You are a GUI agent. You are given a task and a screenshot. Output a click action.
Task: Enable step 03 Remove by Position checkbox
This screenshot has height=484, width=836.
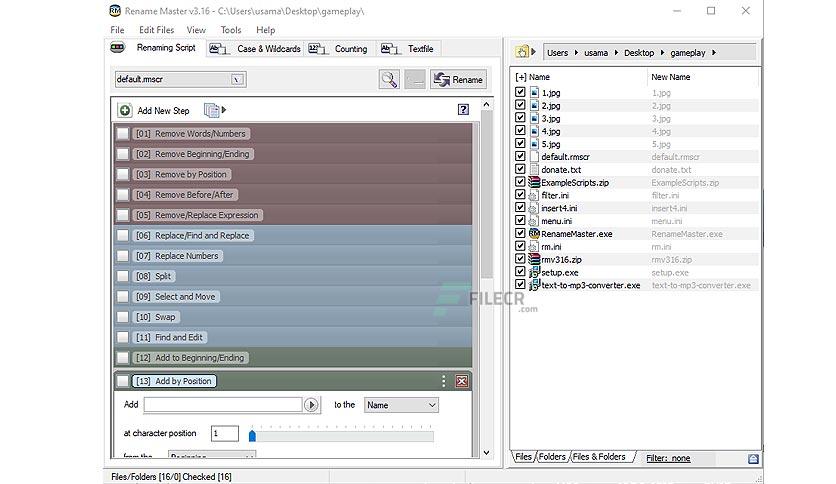coord(123,174)
